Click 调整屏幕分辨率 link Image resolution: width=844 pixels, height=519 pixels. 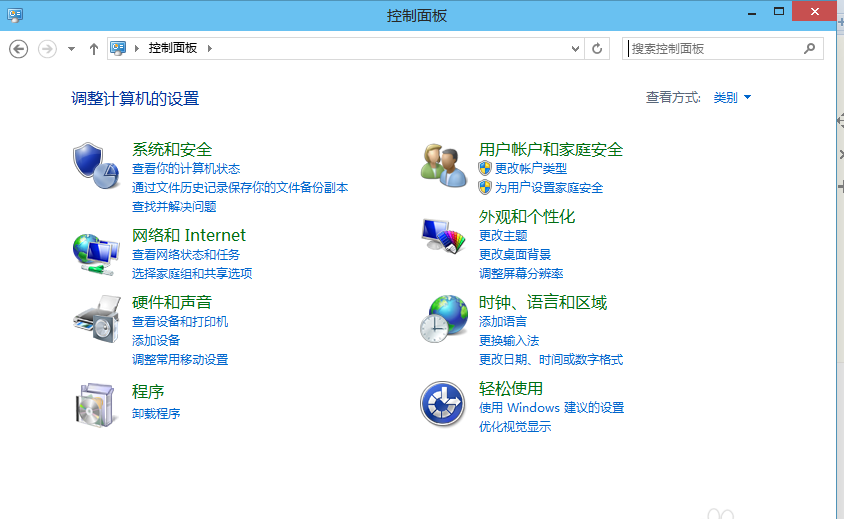tap(521, 274)
